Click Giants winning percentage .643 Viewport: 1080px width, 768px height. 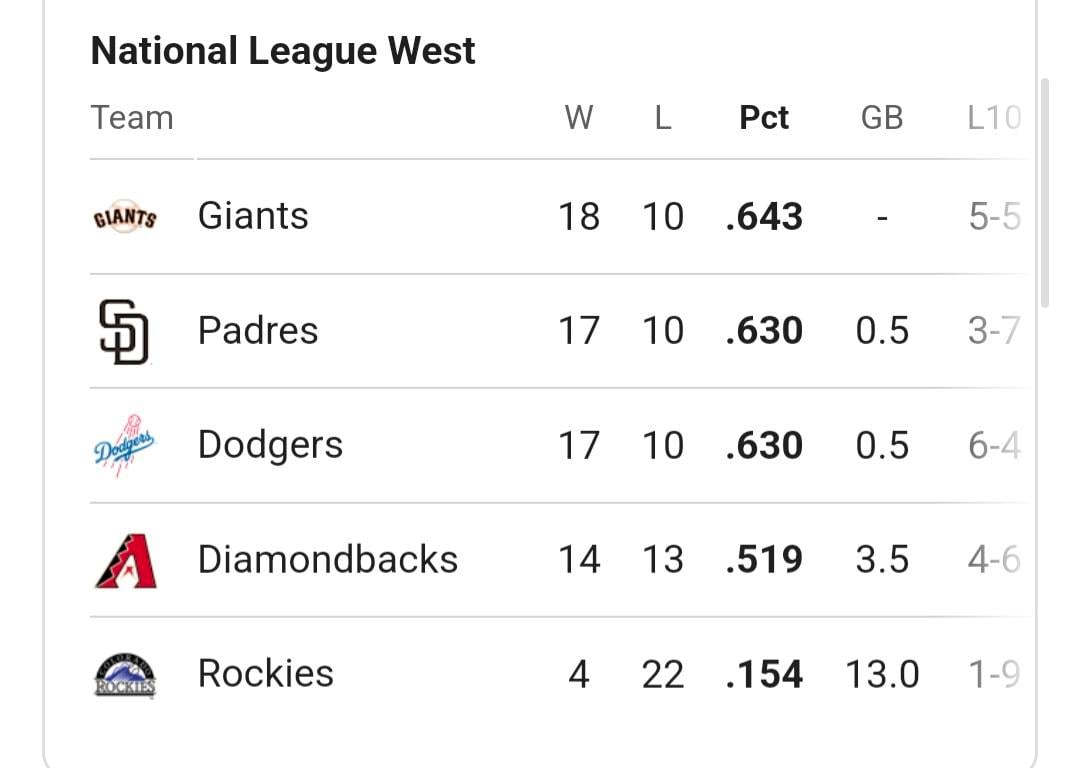(764, 217)
